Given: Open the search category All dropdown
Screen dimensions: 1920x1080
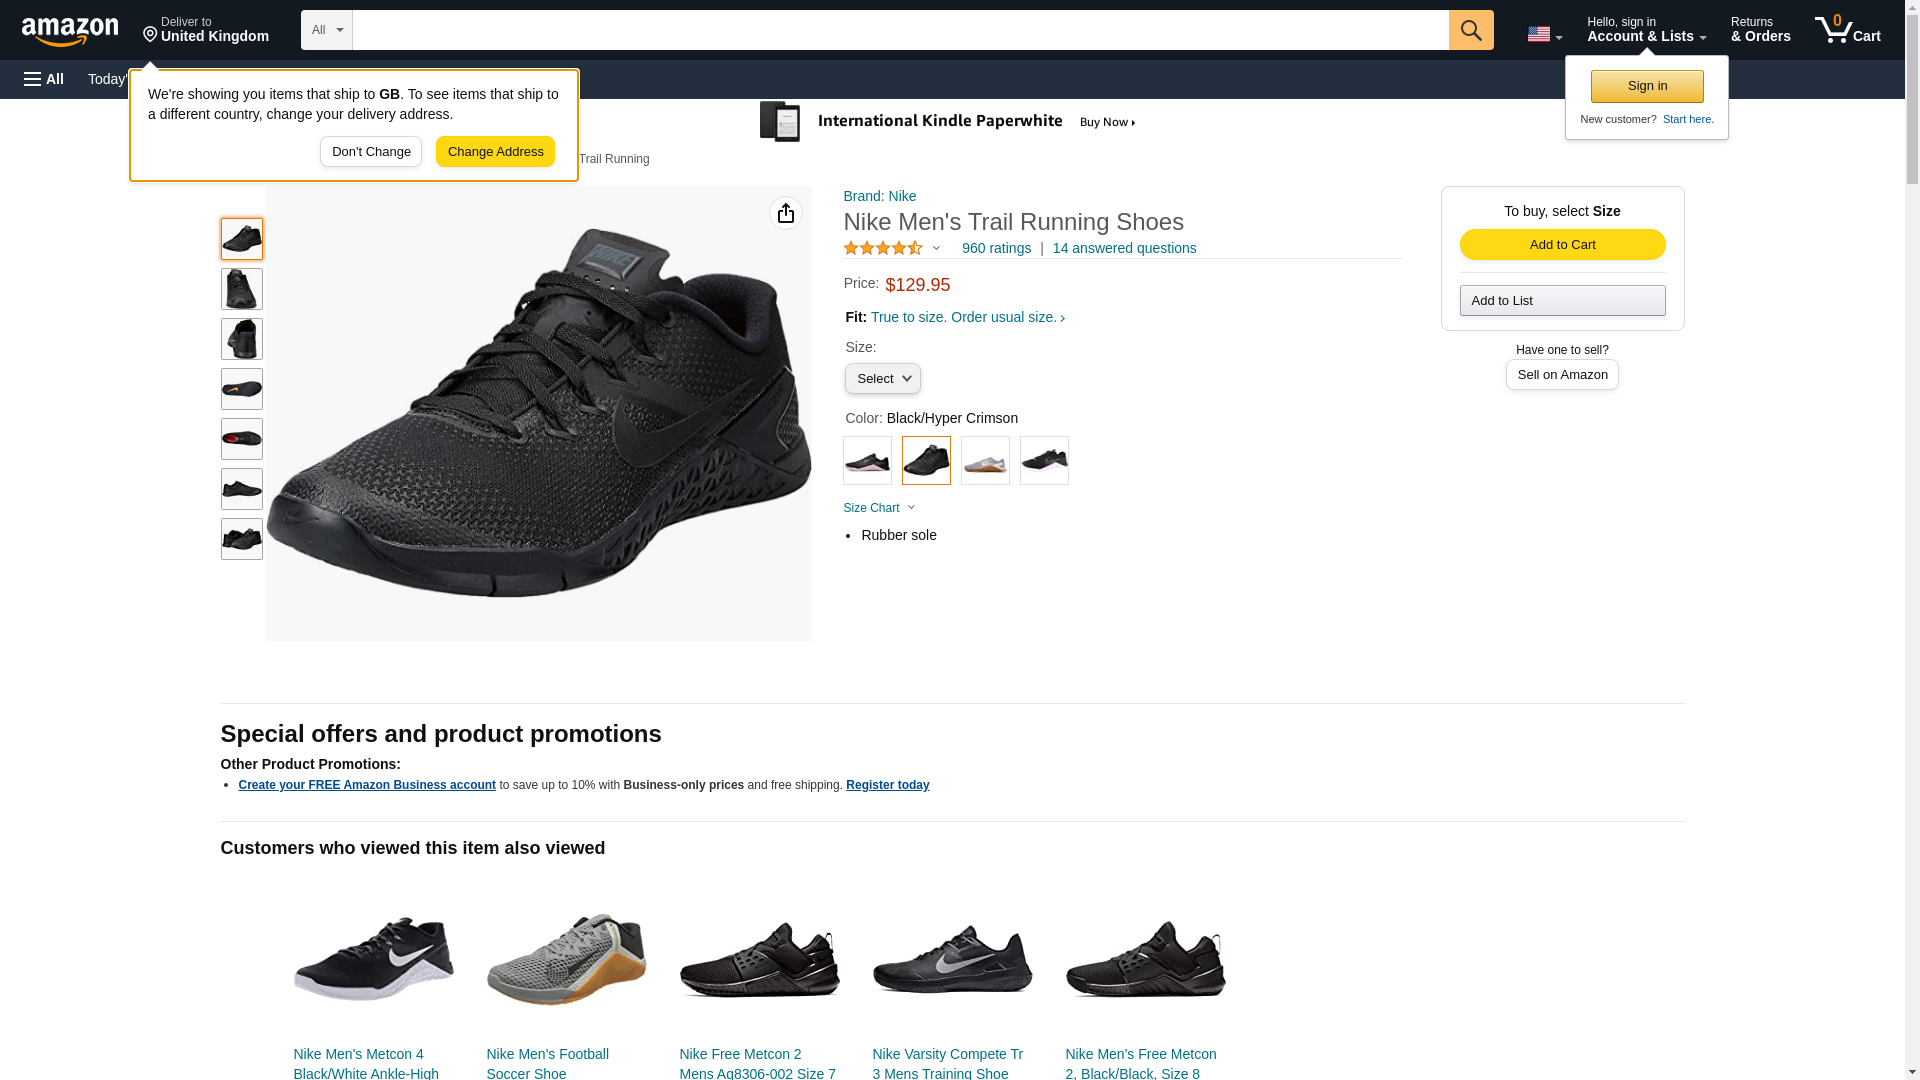Looking at the screenshot, I should click(x=326, y=30).
